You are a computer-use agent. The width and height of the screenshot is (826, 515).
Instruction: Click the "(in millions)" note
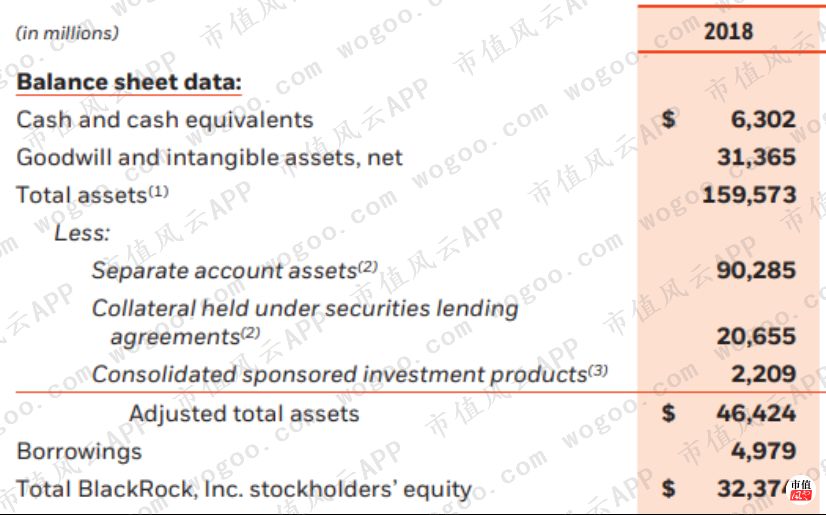point(67,33)
